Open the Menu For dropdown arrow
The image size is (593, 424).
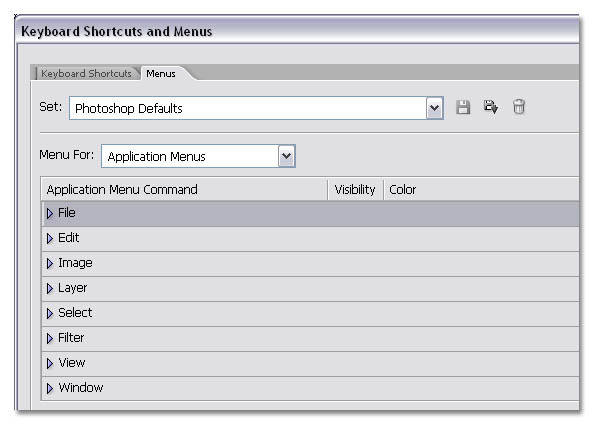click(x=287, y=156)
